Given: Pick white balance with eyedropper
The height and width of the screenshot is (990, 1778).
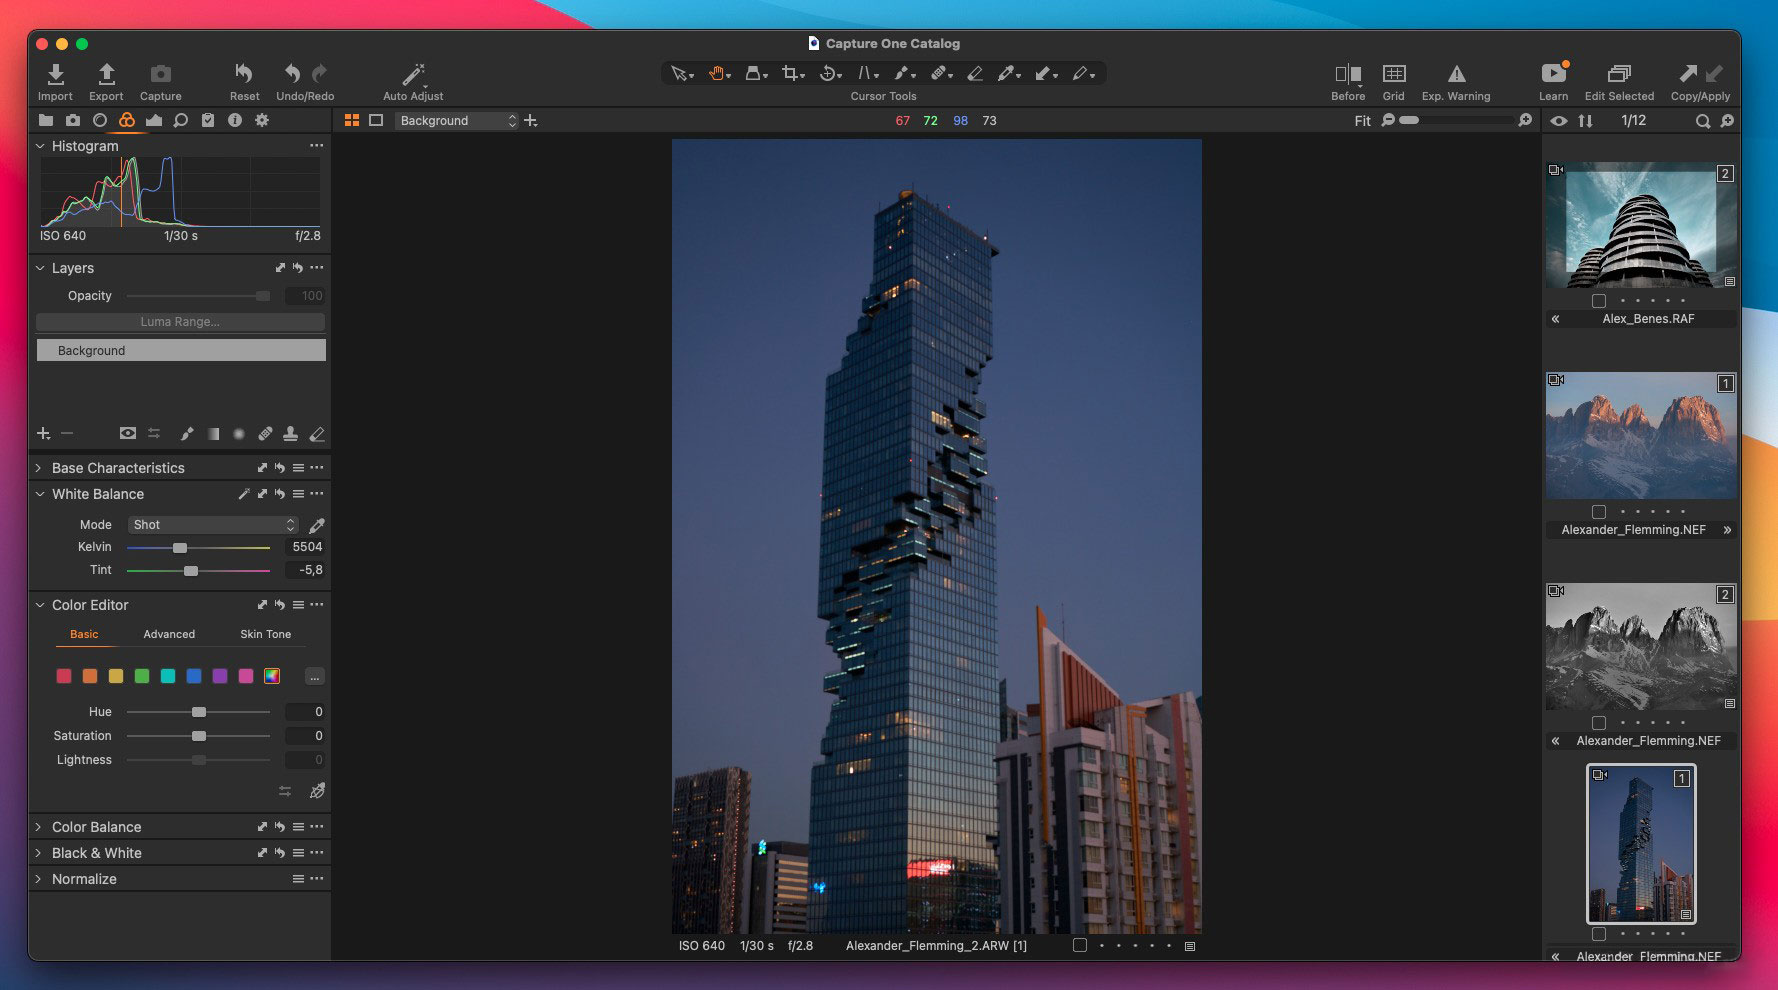Looking at the screenshot, I should 317,525.
